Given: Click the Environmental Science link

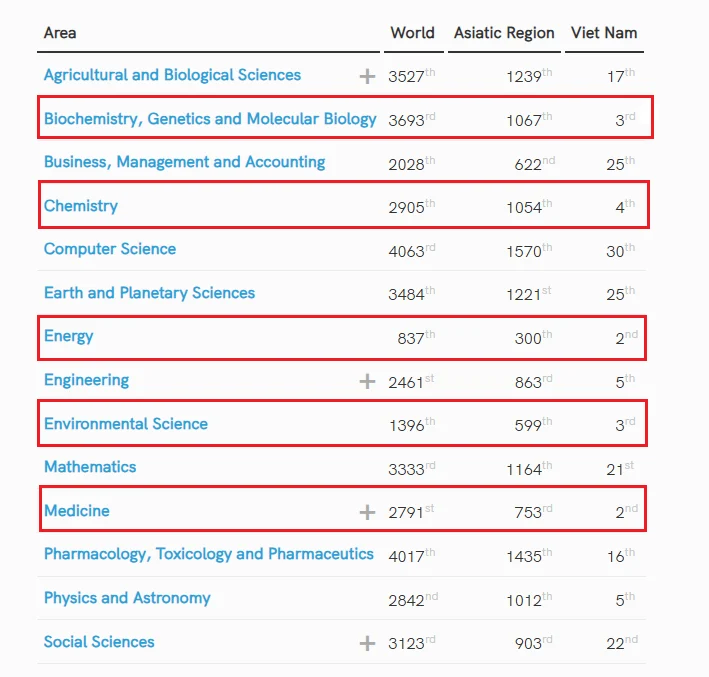Looking at the screenshot, I should (x=126, y=424).
